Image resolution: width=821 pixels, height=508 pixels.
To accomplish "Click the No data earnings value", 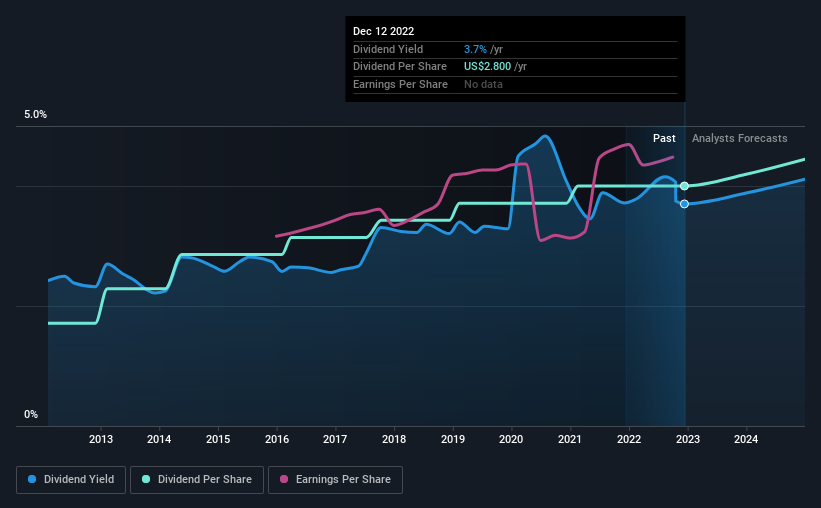I will click(483, 84).
